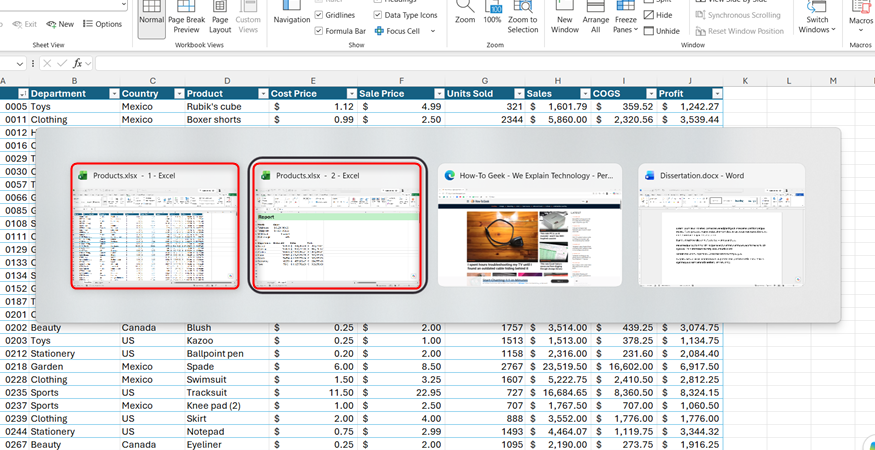The image size is (875, 450).
Task: Open Sale Price filter dropdown
Action: [440, 94]
